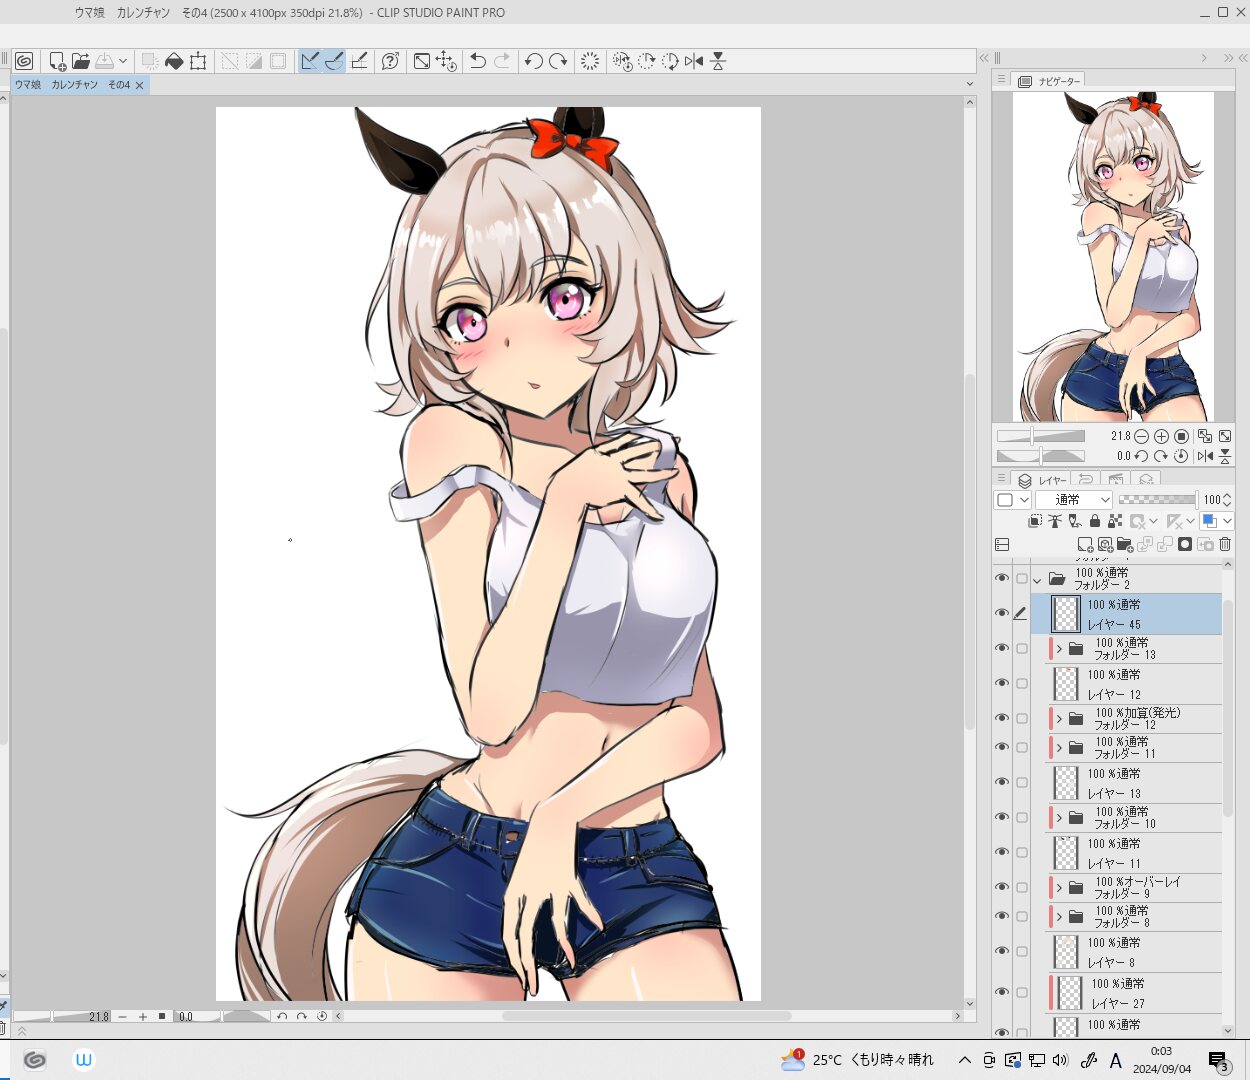The height and width of the screenshot is (1080, 1250).
Task: Open the weather widget in taskbar
Action: (x=857, y=1060)
